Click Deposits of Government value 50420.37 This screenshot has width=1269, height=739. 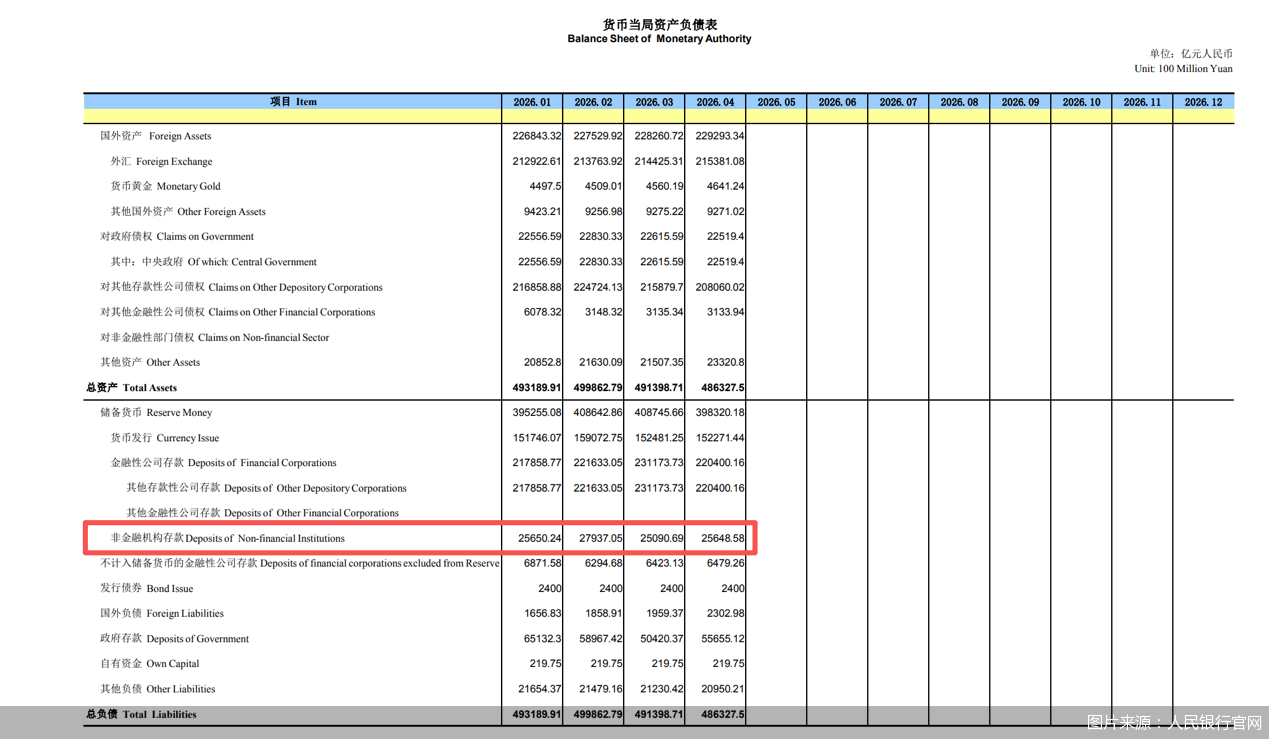[x=662, y=639]
